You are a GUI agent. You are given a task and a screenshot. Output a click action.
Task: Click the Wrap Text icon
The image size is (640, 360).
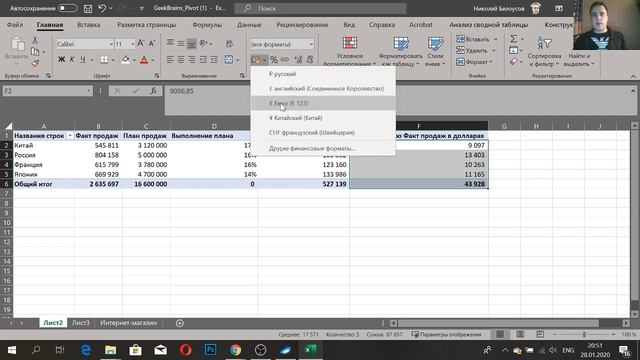(x=229, y=43)
